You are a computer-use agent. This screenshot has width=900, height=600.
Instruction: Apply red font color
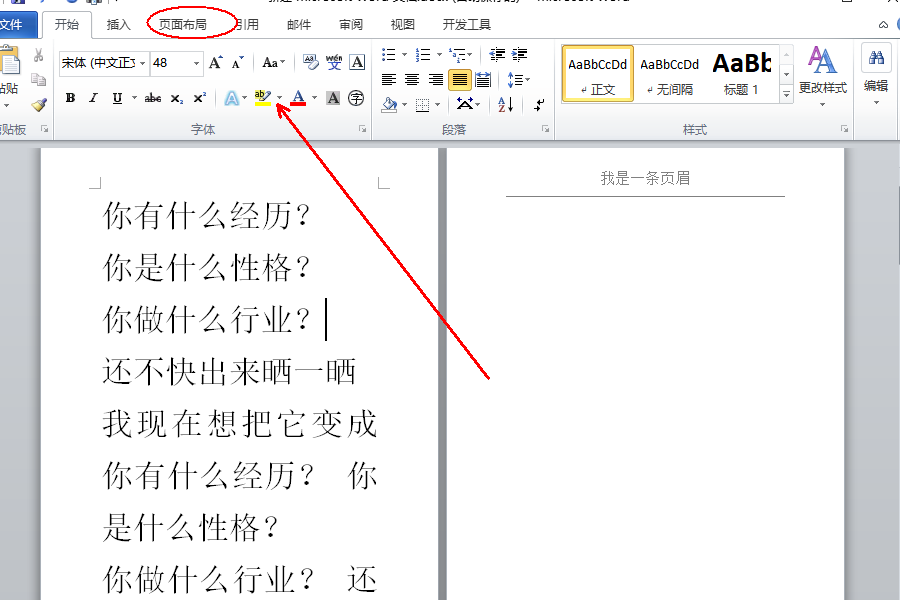[298, 98]
